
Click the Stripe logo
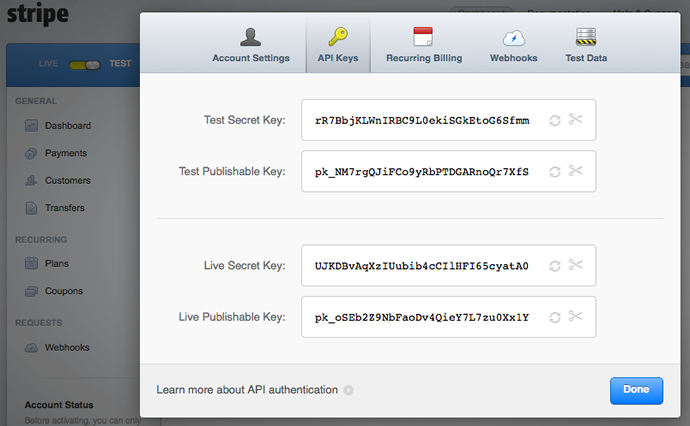click(x=38, y=13)
